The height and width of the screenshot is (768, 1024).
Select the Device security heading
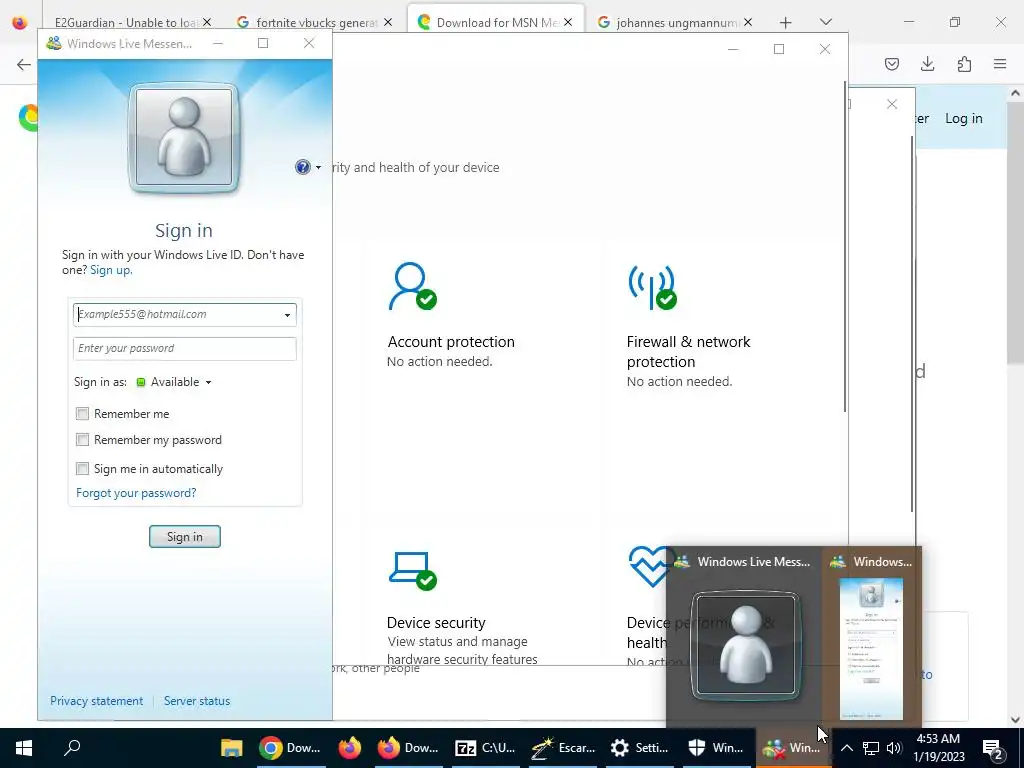436,622
